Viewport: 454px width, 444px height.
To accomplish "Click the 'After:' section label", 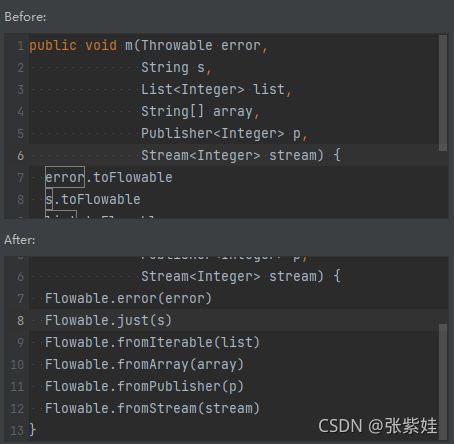I will point(20,240).
